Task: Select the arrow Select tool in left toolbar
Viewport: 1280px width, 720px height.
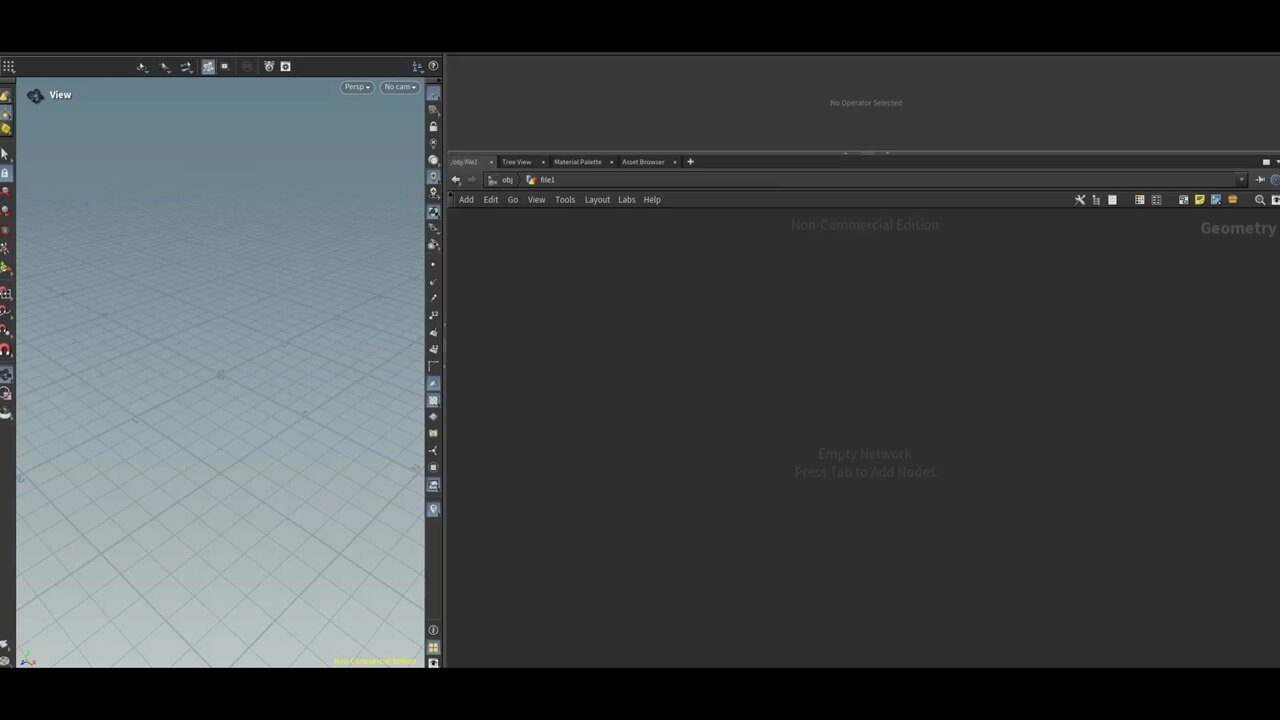Action: click(5, 154)
